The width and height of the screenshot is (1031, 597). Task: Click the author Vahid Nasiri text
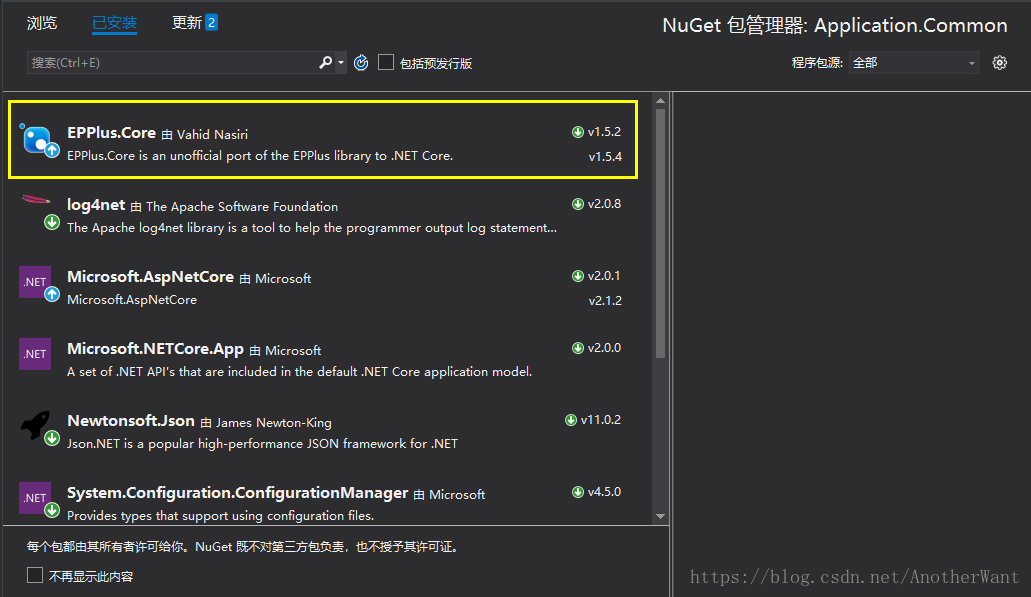[212, 134]
